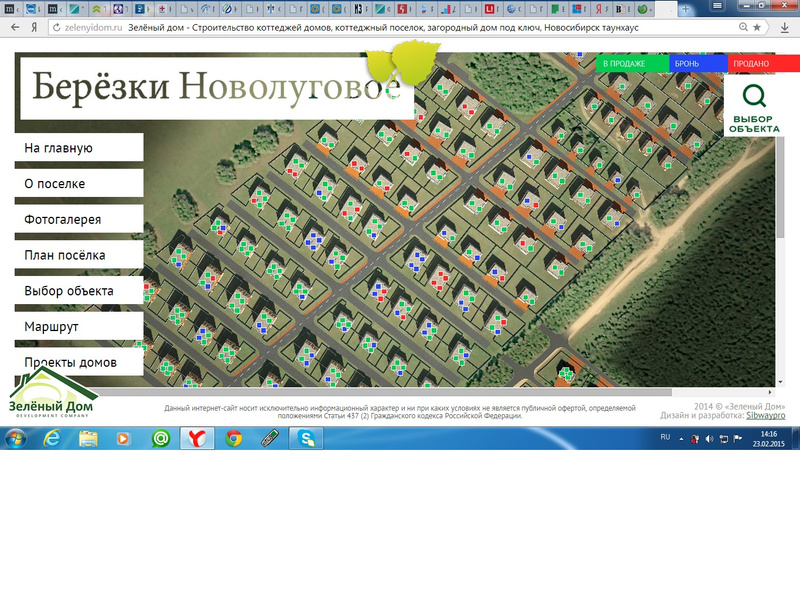Bookmark the page with the star icon

tap(757, 28)
